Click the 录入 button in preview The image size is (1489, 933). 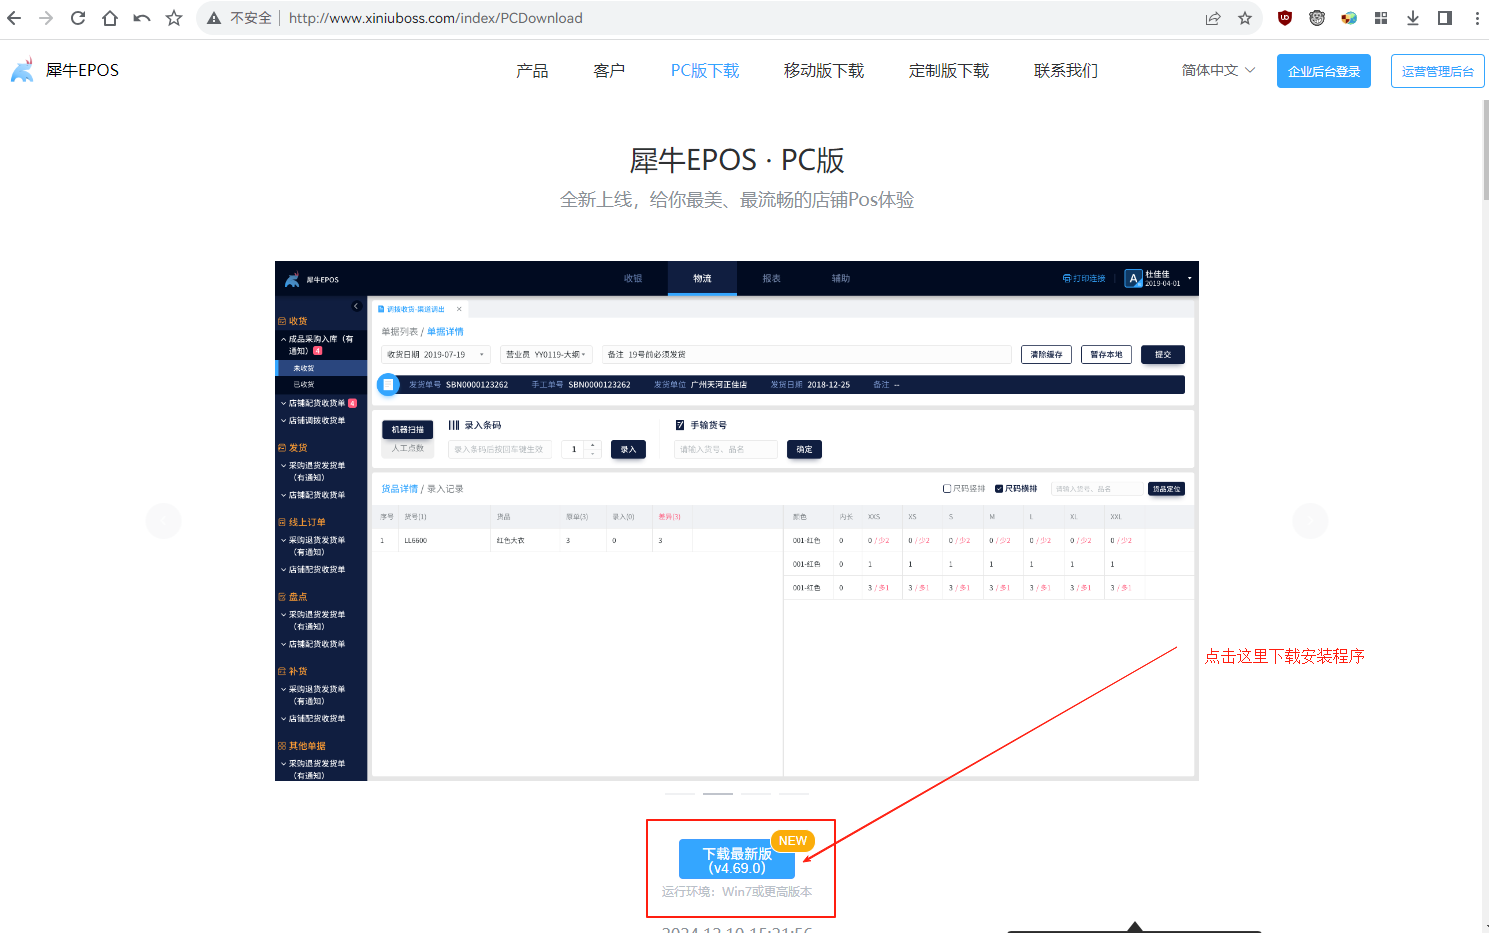(x=628, y=449)
